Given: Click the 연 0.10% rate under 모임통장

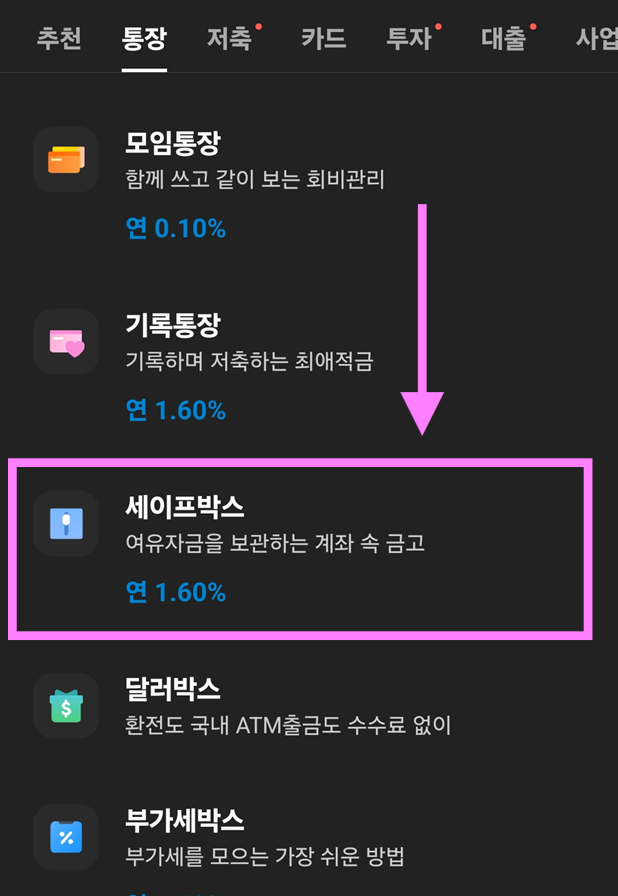Looking at the screenshot, I should 176,228.
